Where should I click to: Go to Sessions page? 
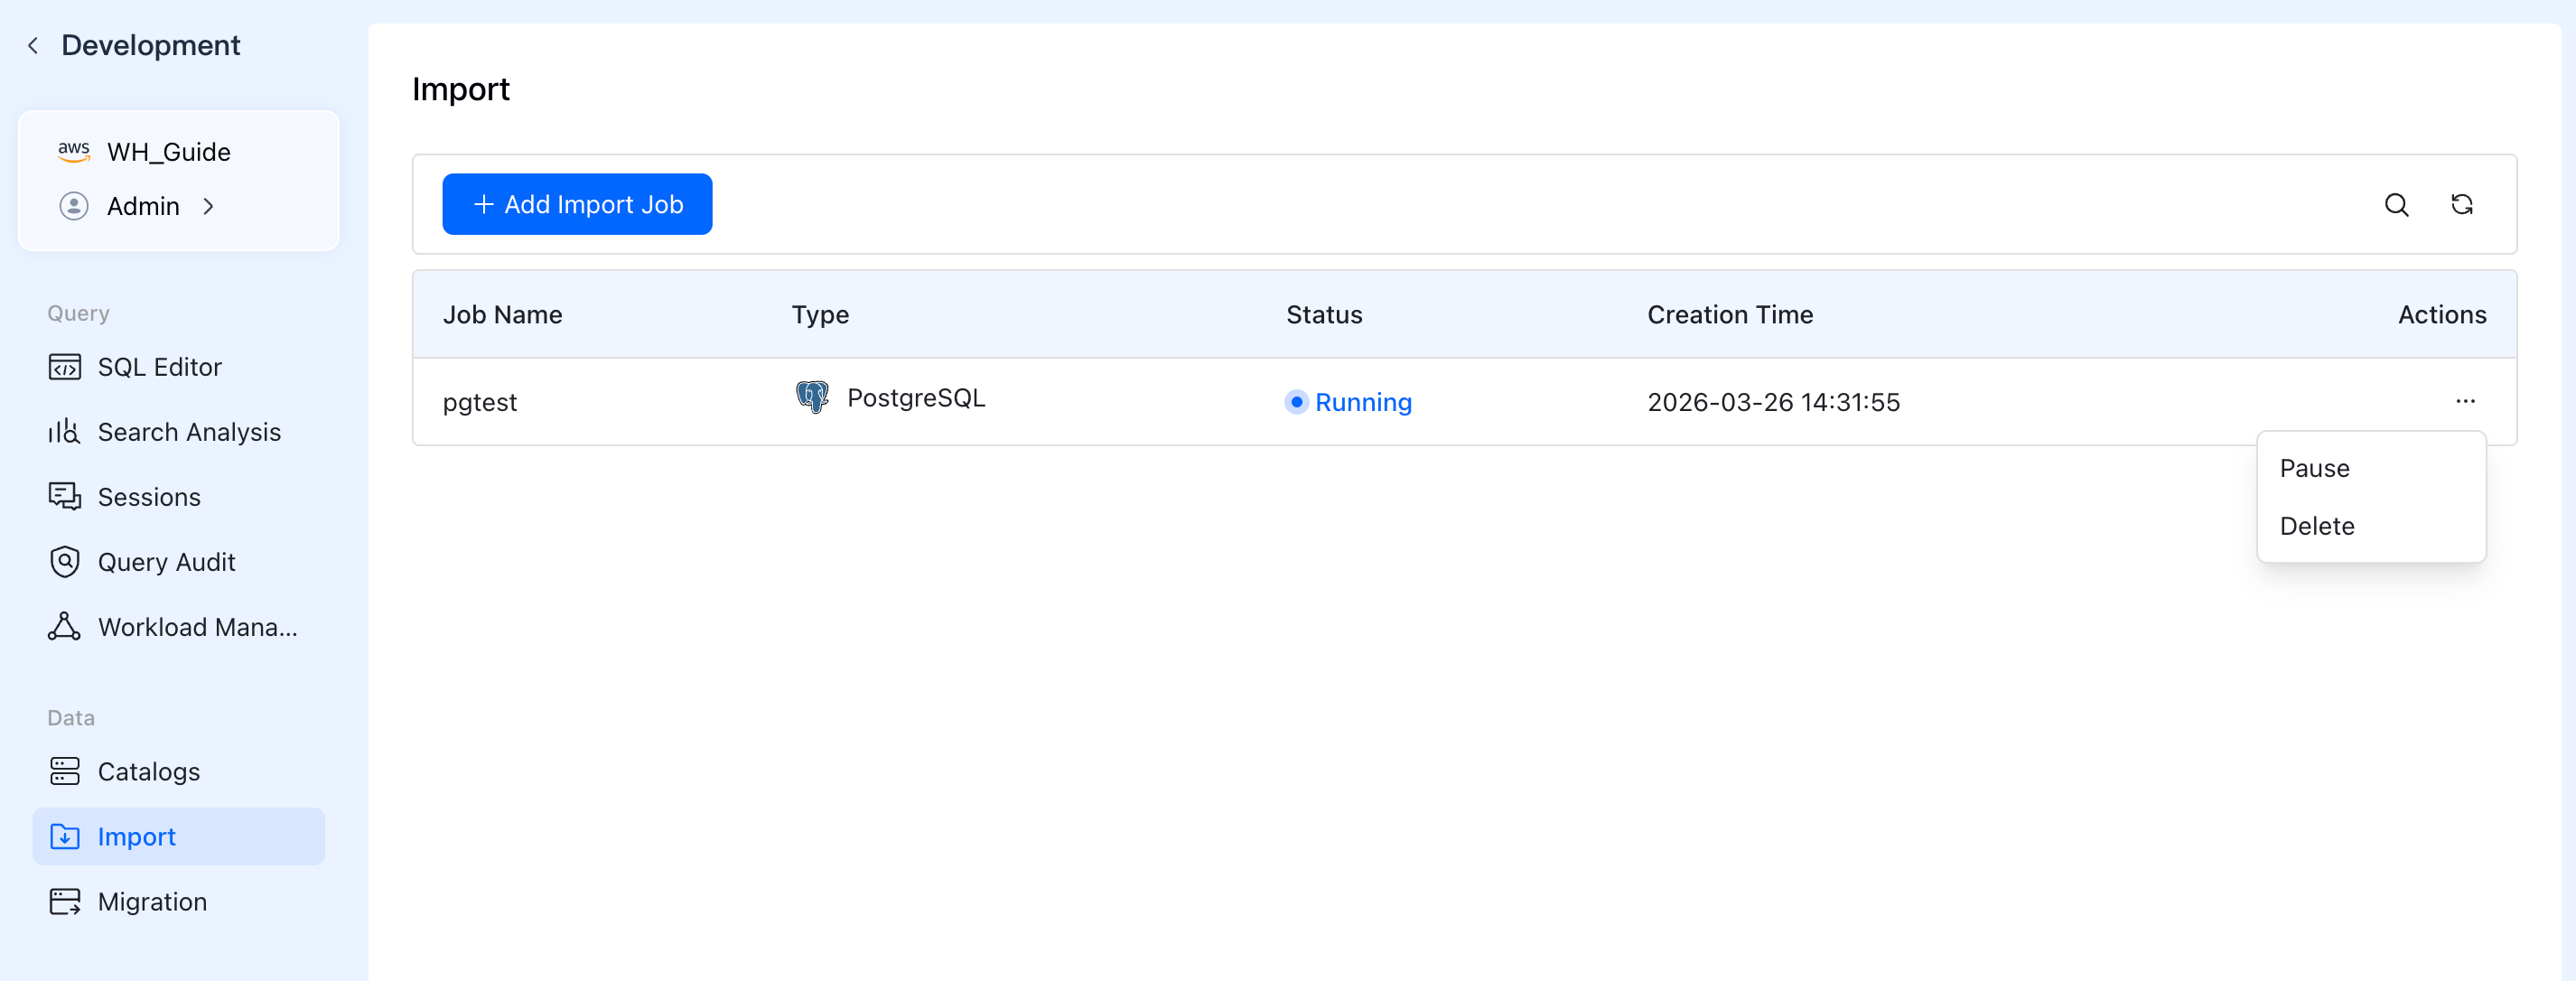[148, 497]
